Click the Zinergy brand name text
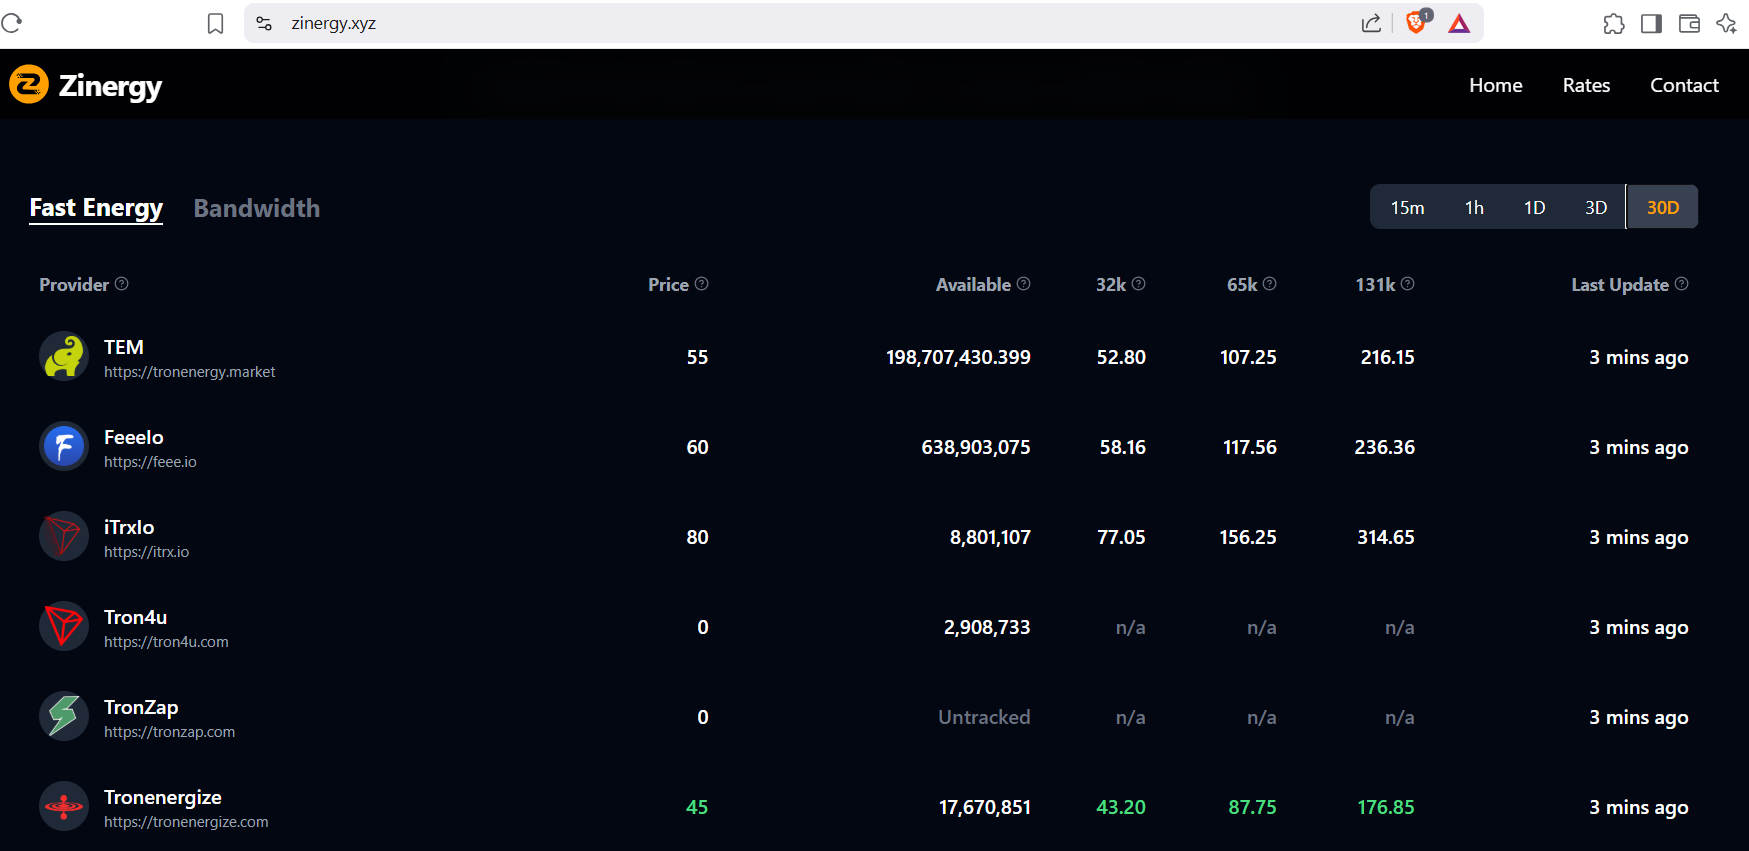This screenshot has height=851, width=1749. (110, 86)
